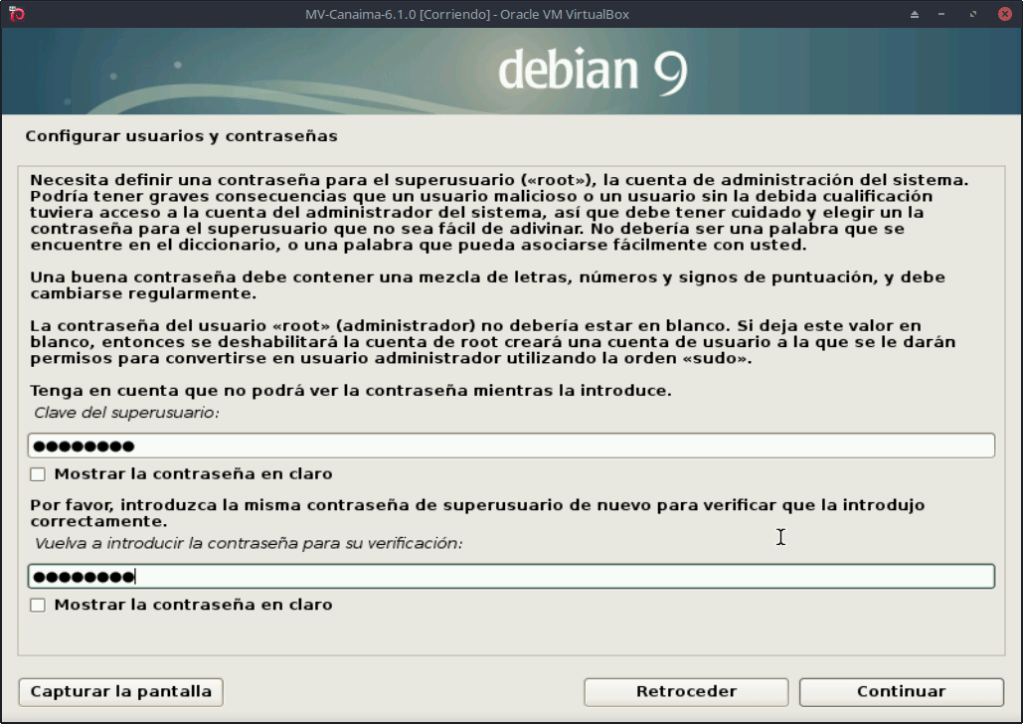Click the Canaima window icon in the title bar
The image size is (1023, 724).
(x=15, y=14)
